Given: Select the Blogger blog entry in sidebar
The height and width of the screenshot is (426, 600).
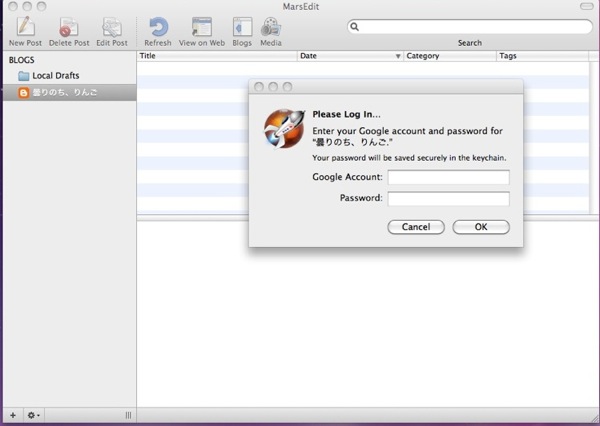Looking at the screenshot, I should click(x=70, y=93).
